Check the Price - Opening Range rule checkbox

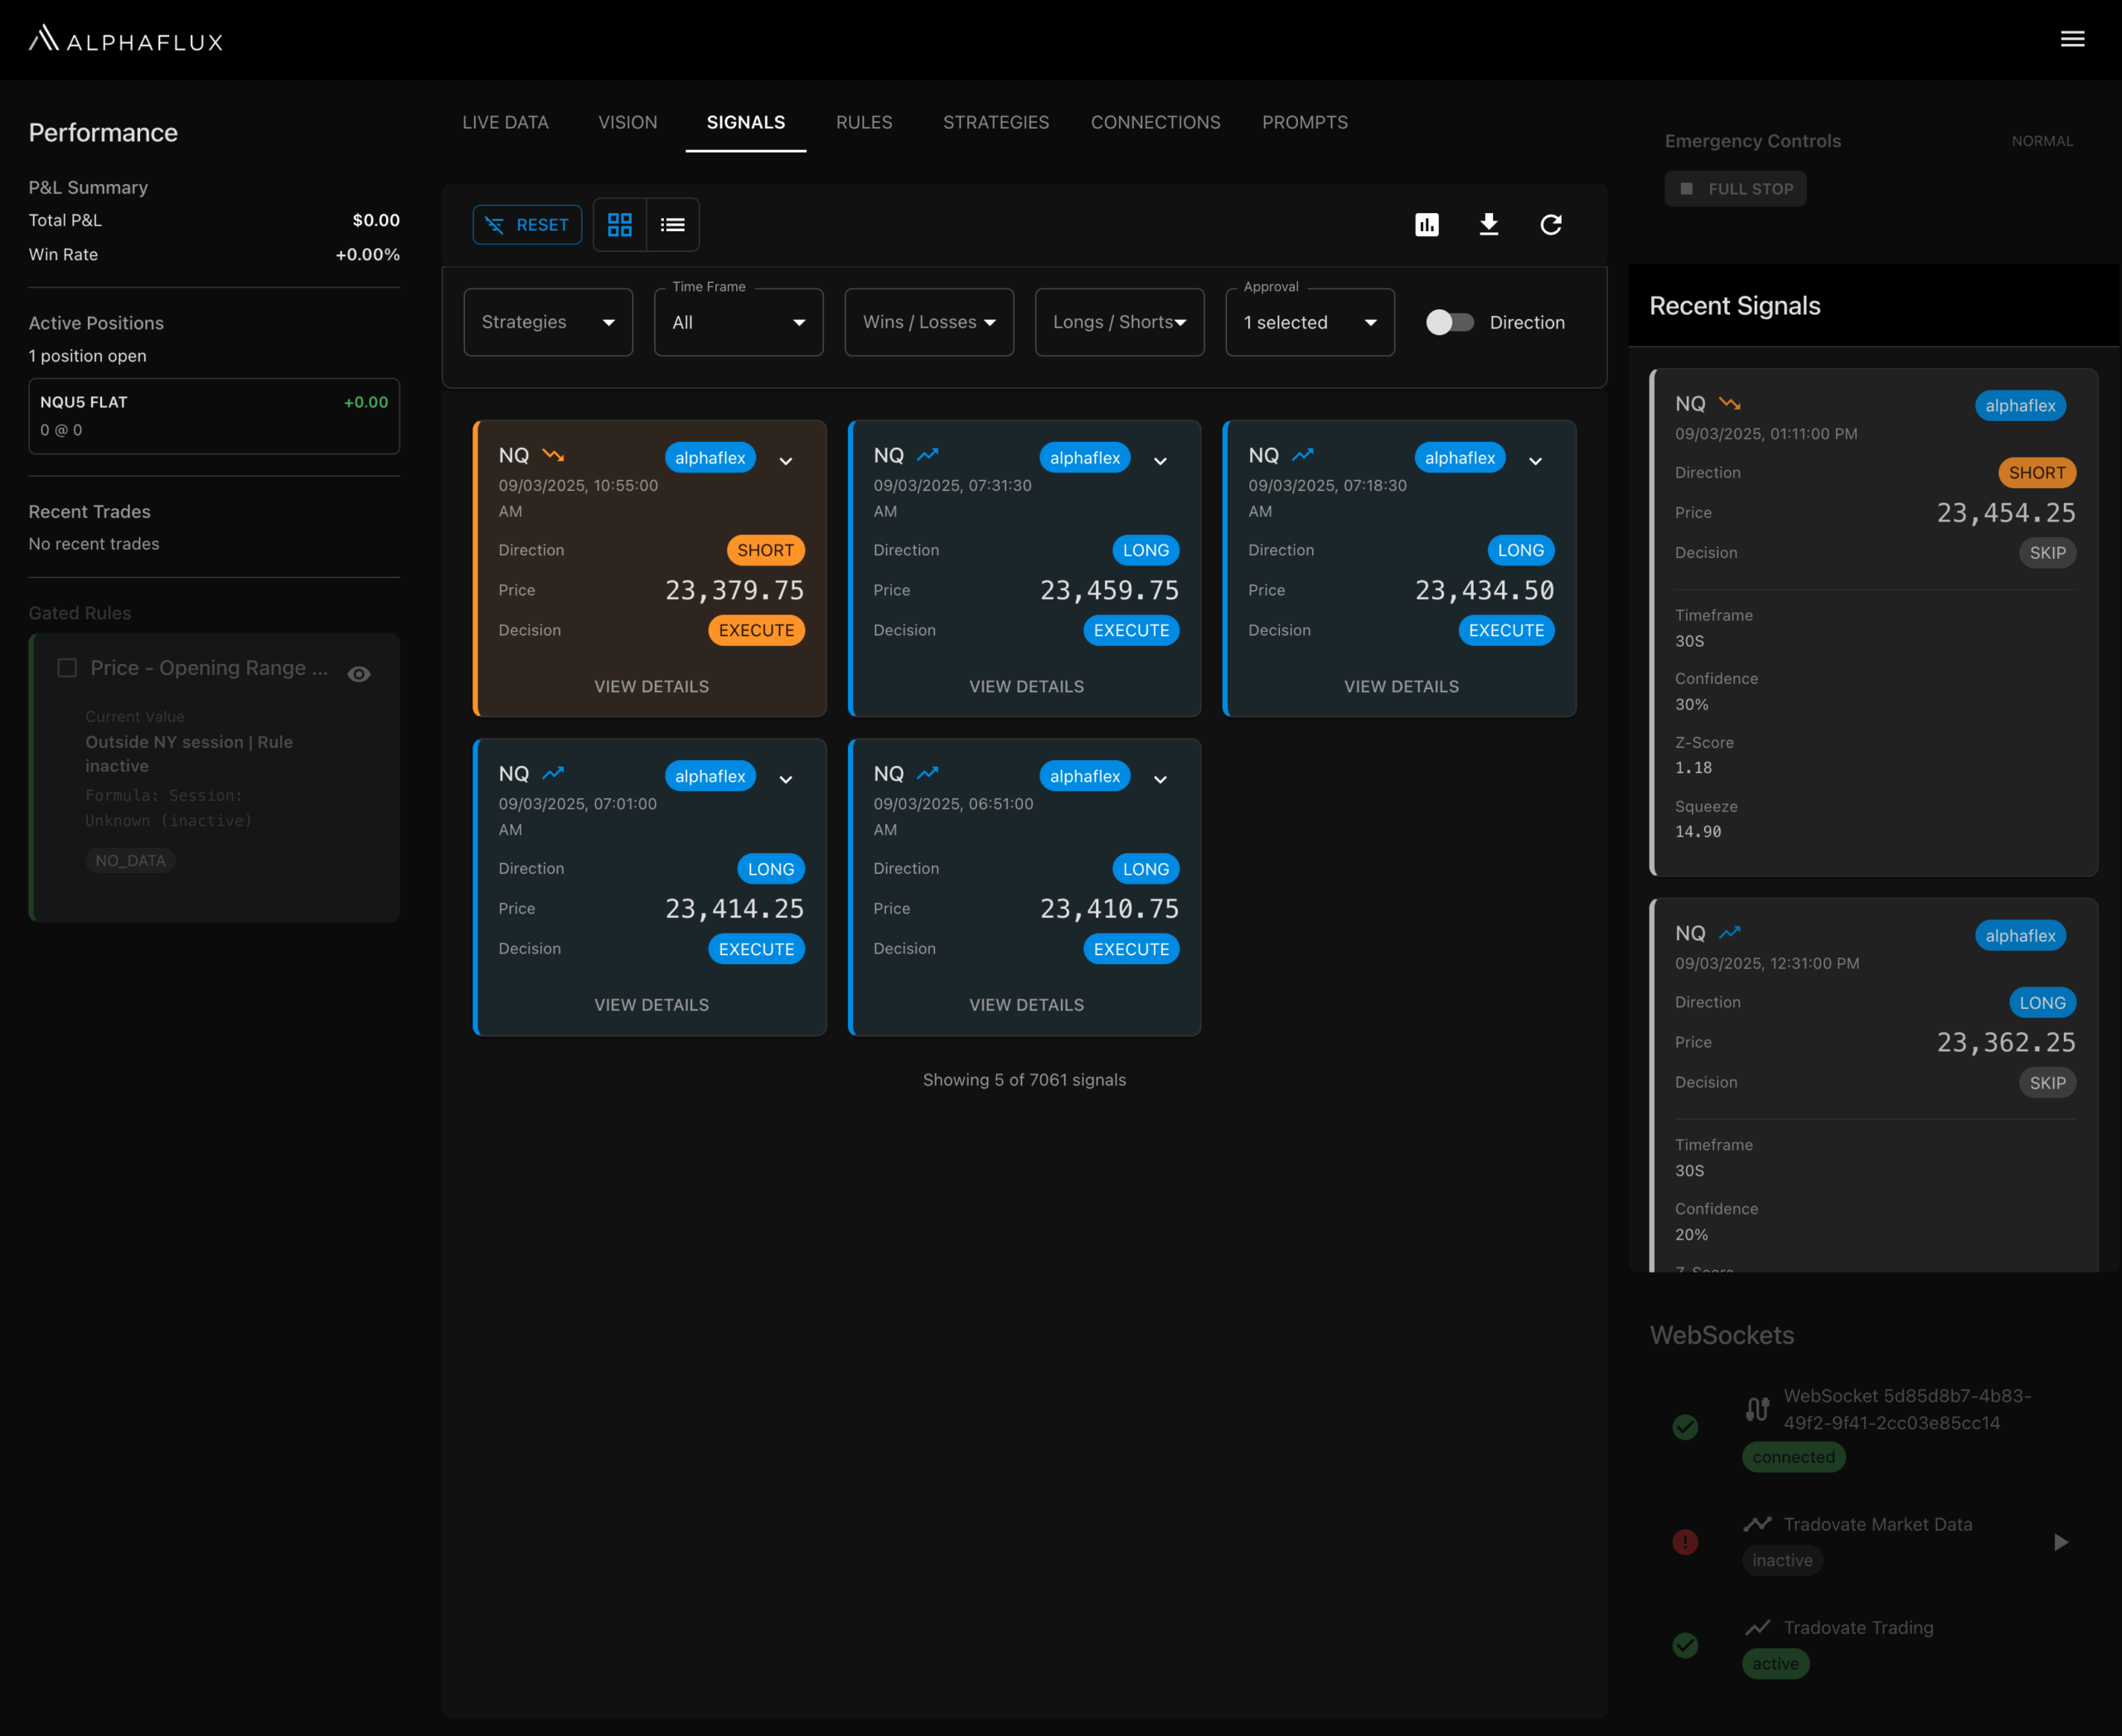(67, 667)
